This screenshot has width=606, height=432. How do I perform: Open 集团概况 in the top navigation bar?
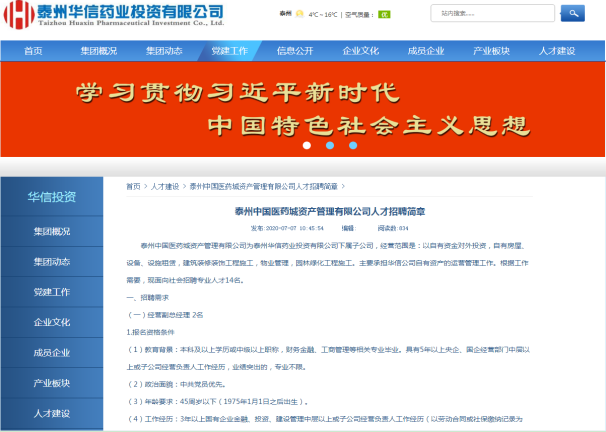pos(100,50)
